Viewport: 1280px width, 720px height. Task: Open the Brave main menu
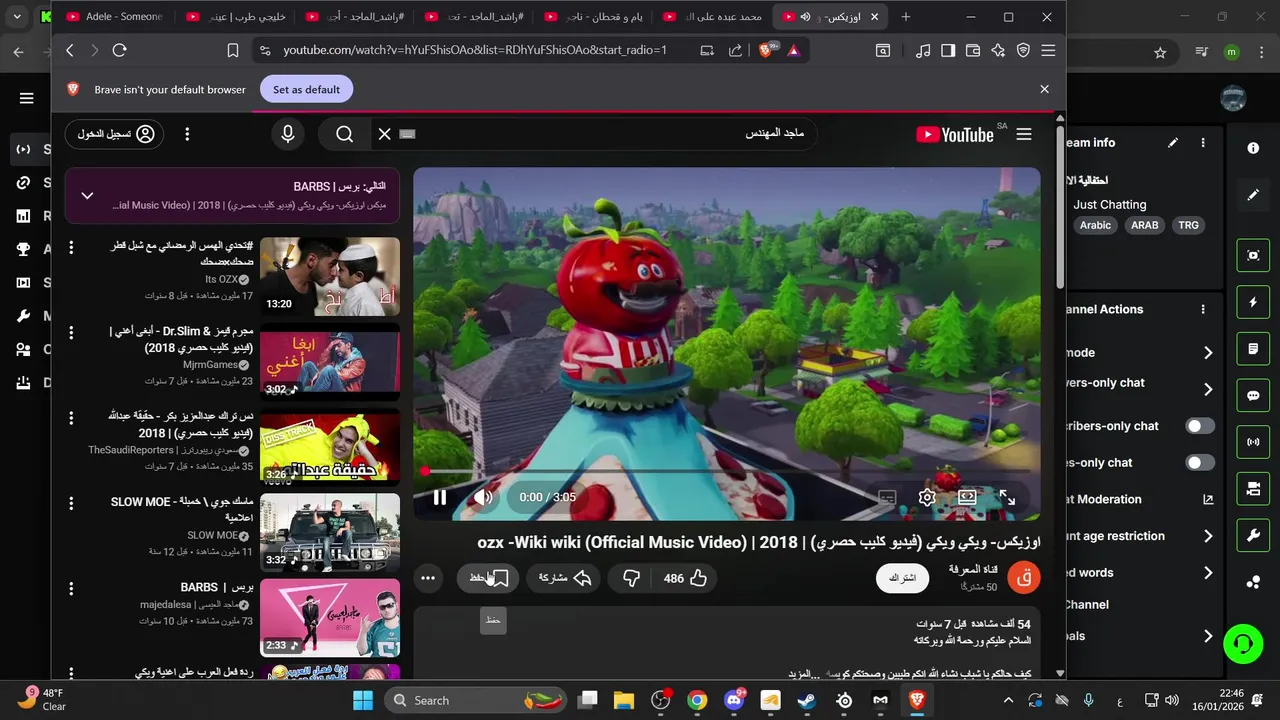coord(1048,50)
